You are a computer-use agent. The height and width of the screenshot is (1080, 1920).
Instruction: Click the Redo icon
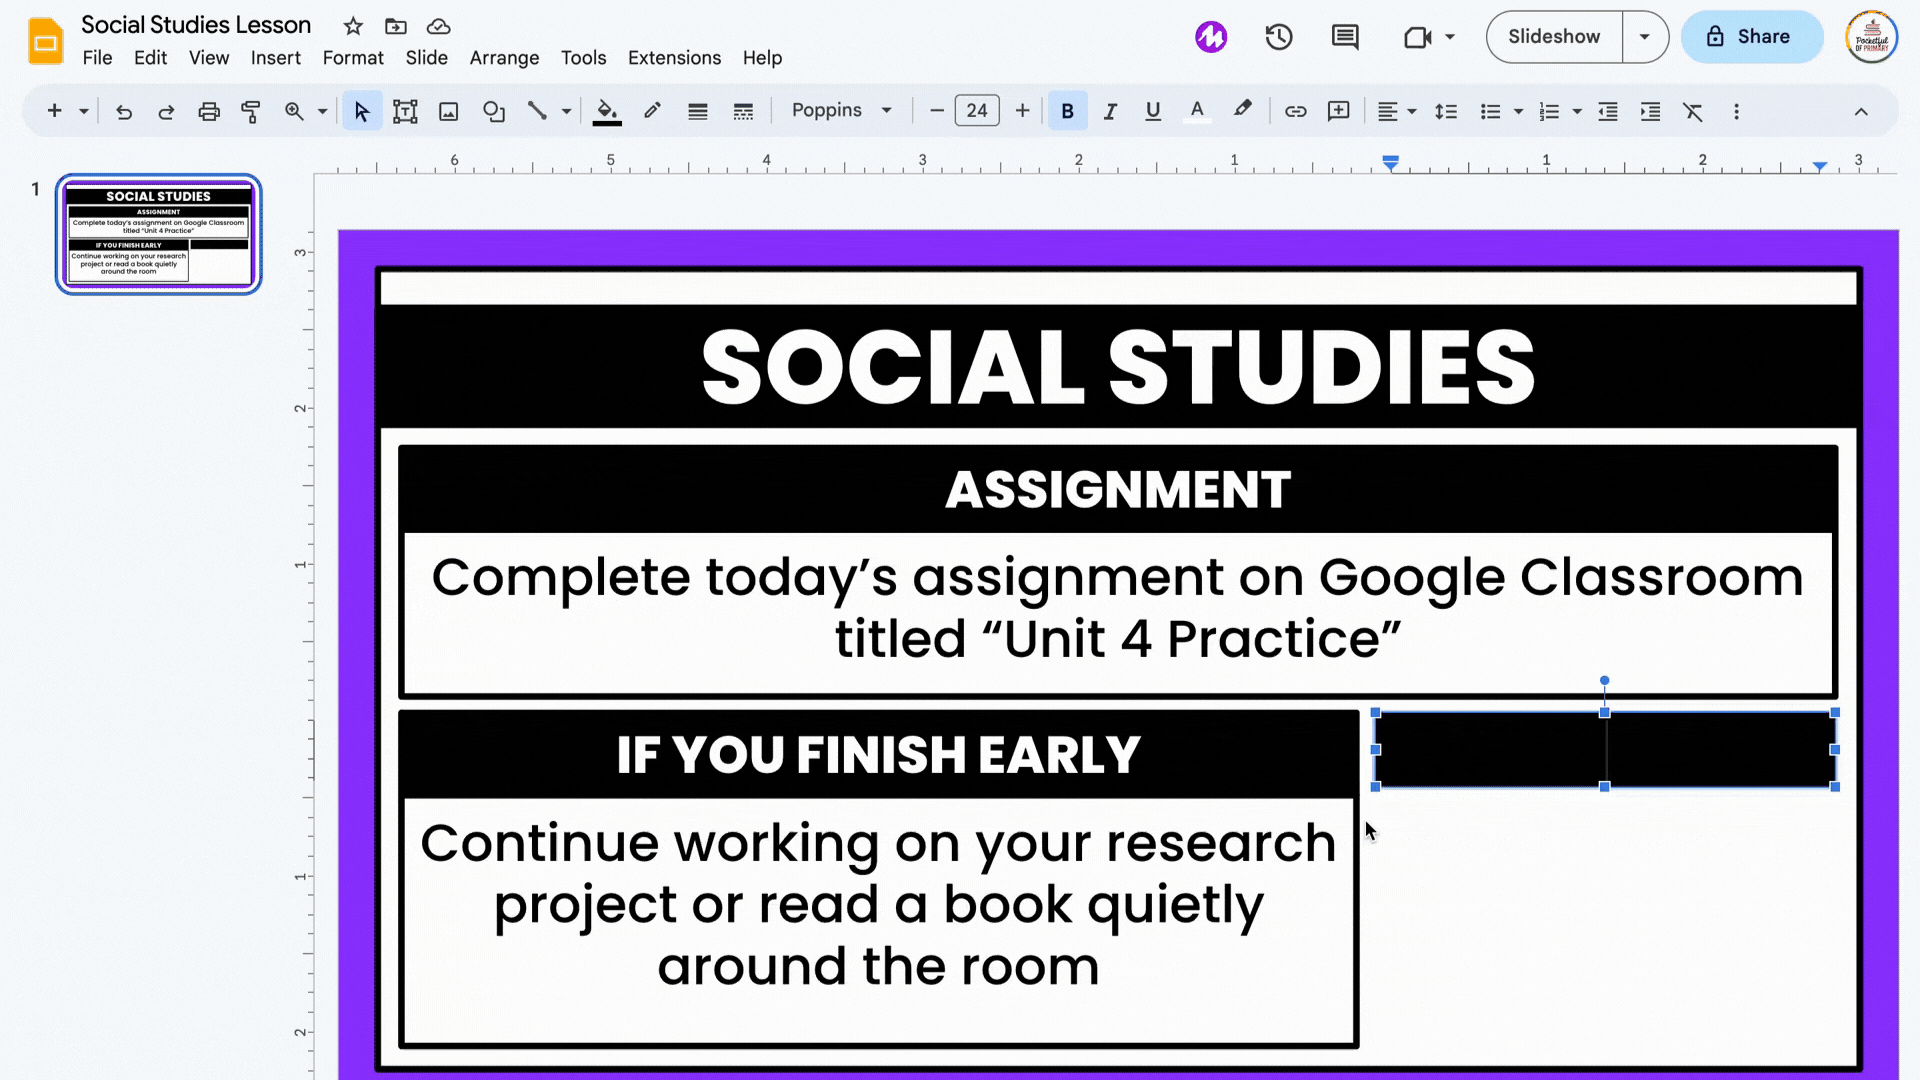point(166,111)
